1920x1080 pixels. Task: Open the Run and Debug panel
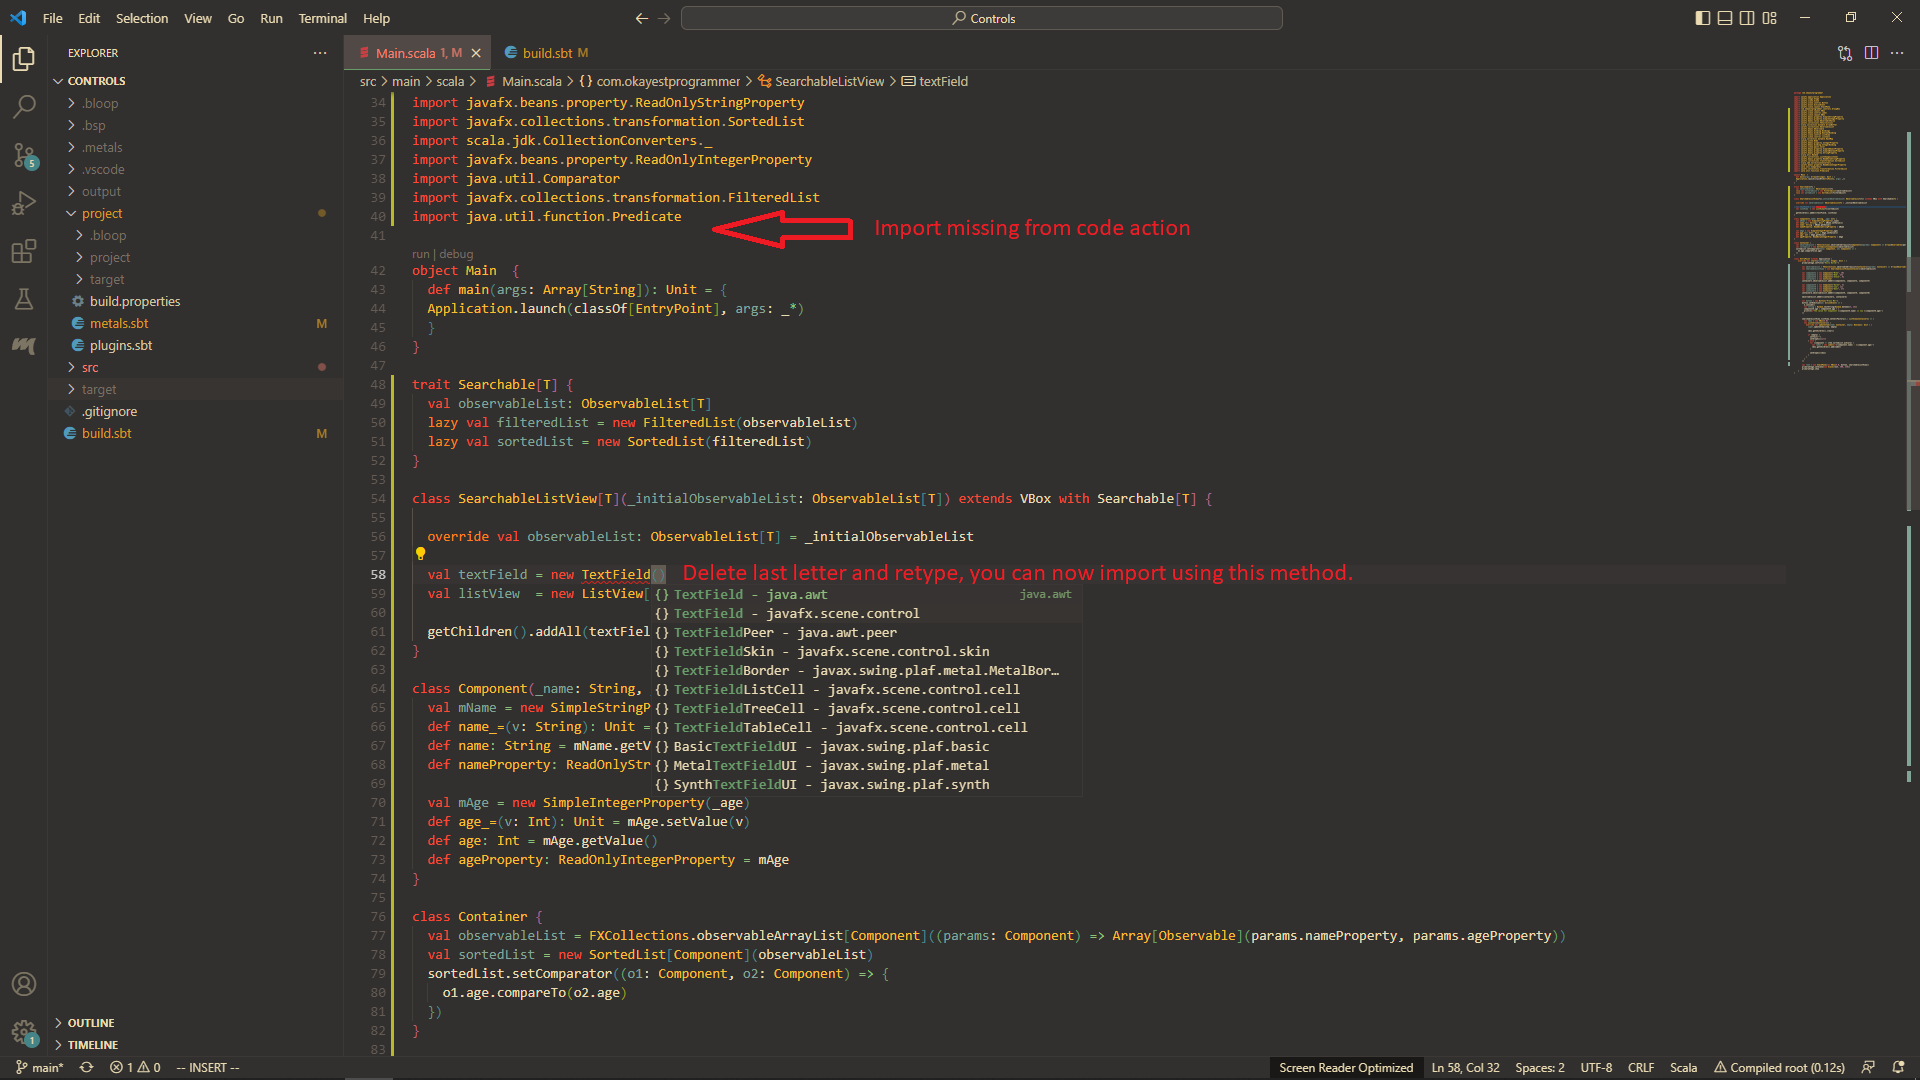(24, 203)
